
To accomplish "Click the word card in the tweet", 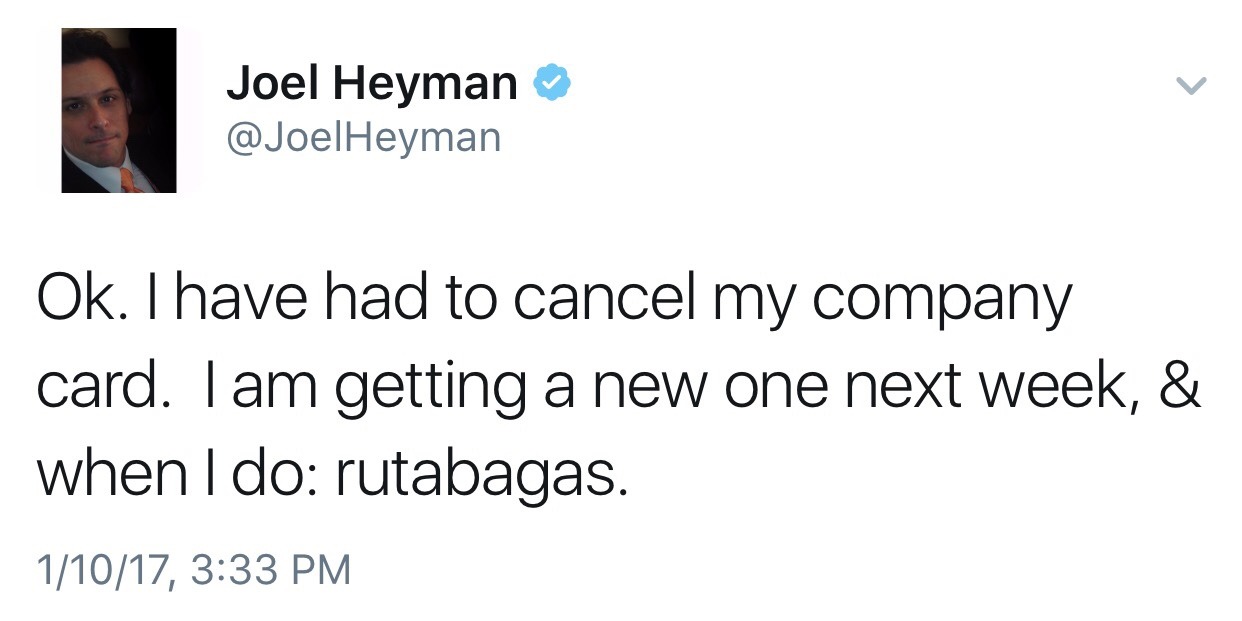I will coord(96,386).
